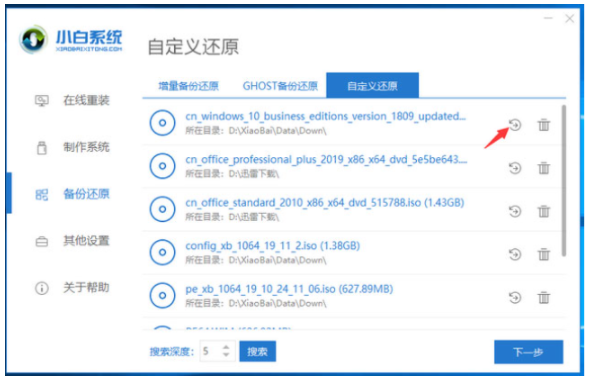Switch to the GHOST备份还原 tab

(x=280, y=86)
